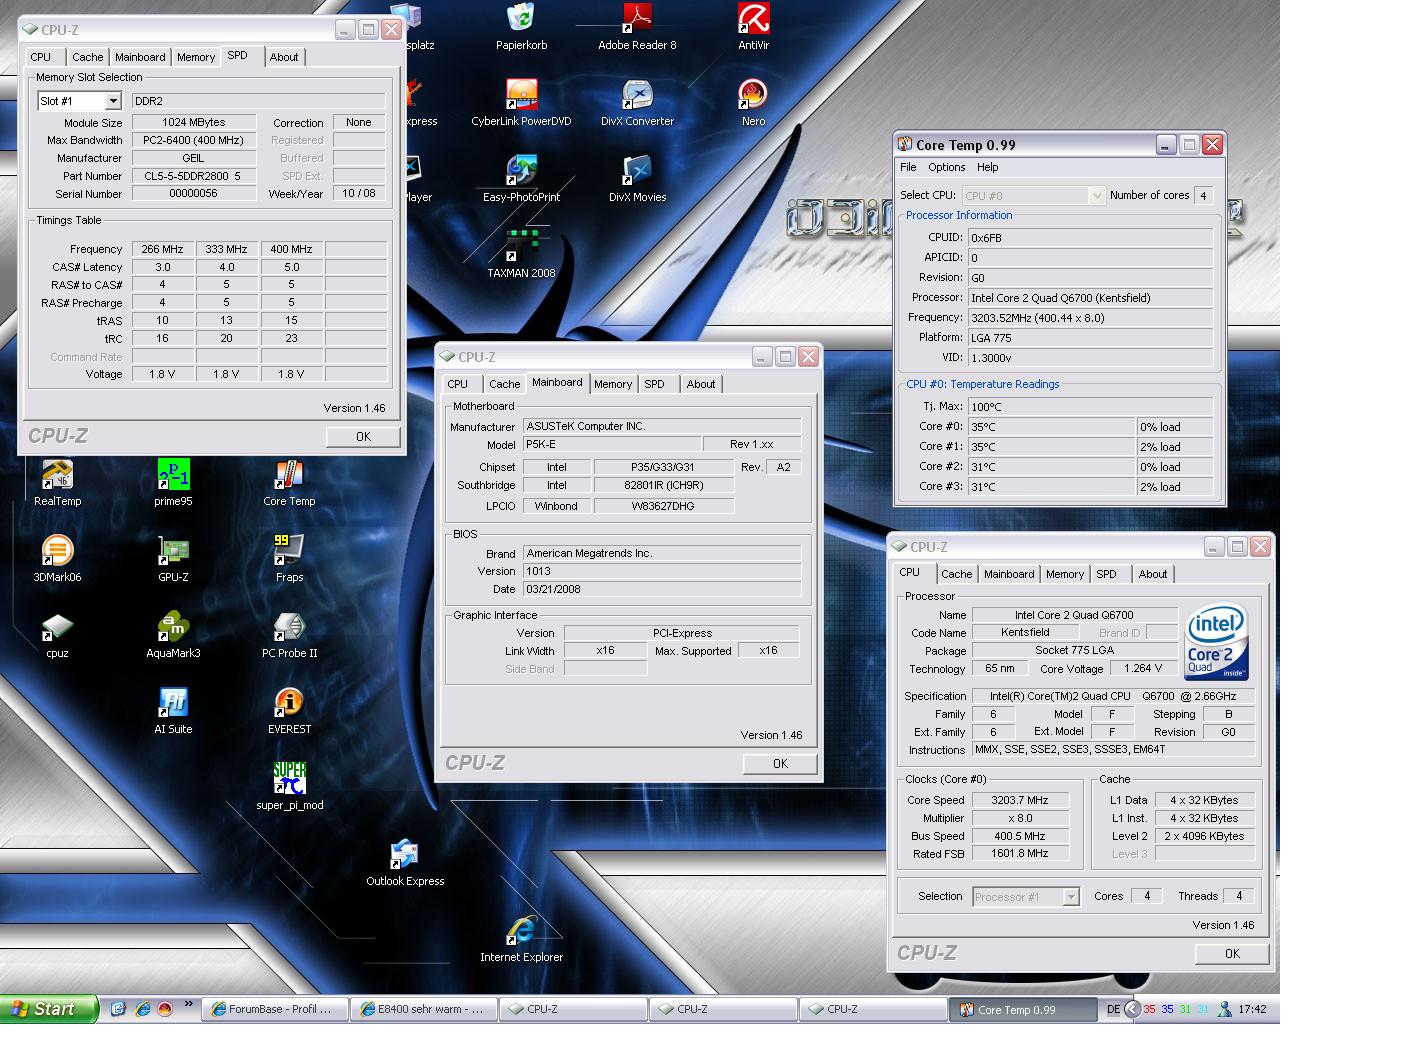This screenshot has width=1408, height=1056.
Task: Open the CyberLink PowerDVD desktop icon
Action: 521,103
